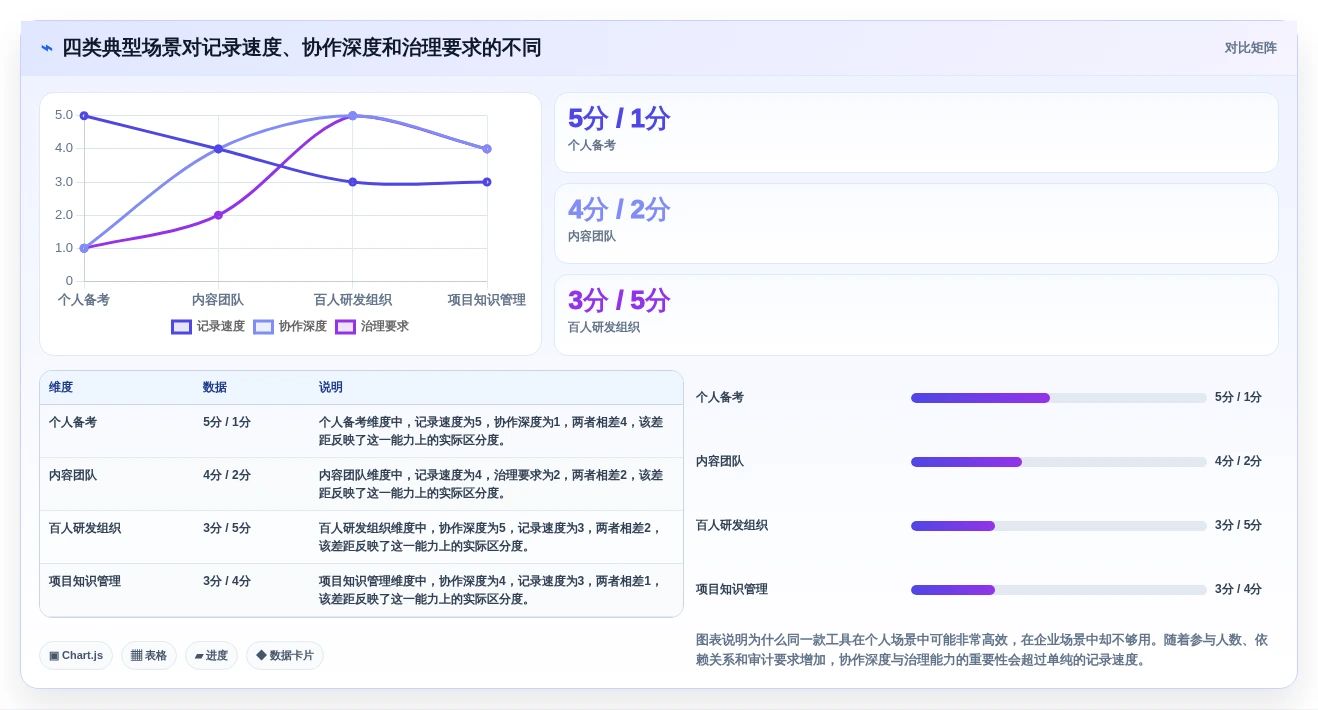The height and width of the screenshot is (710, 1318).
Task: Click the 治理要求 legend label
Action: pyautogui.click(x=384, y=326)
